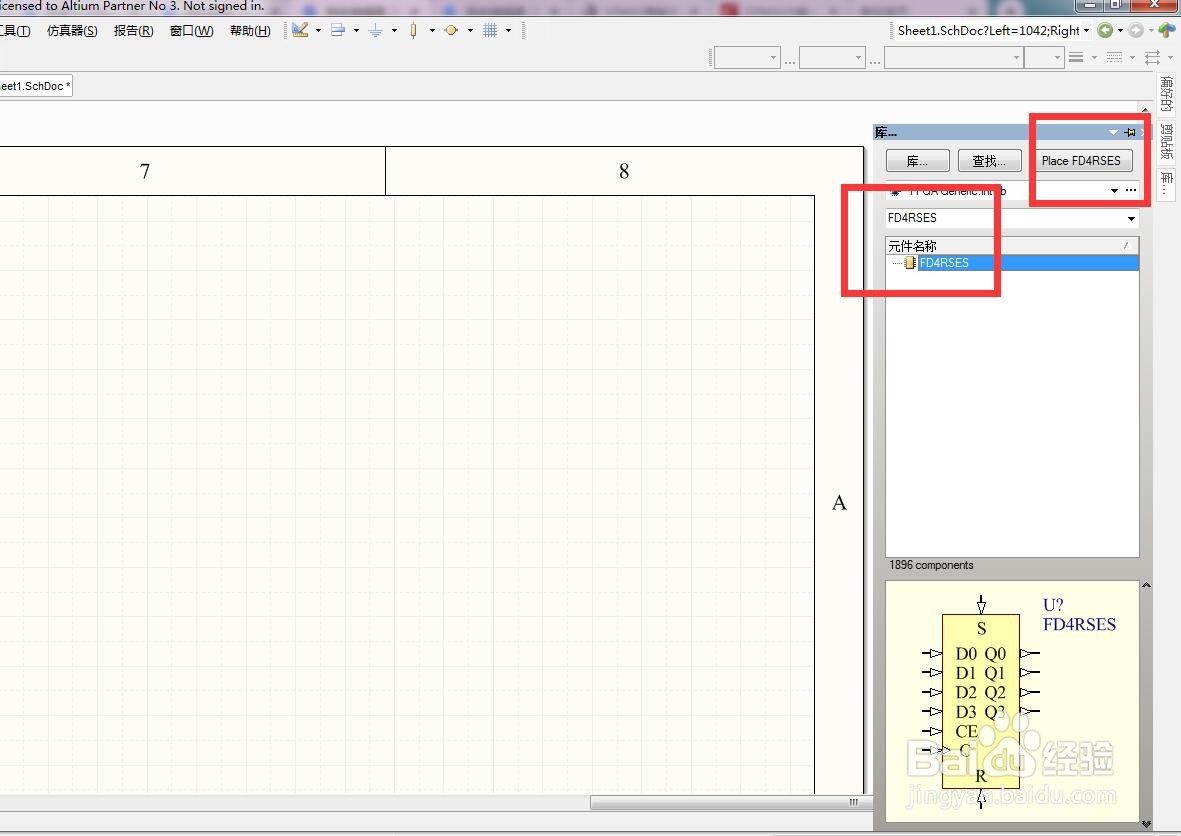The width and height of the screenshot is (1181, 836).
Task: Expand power sources dropdown arrow
Action: (x=394, y=31)
